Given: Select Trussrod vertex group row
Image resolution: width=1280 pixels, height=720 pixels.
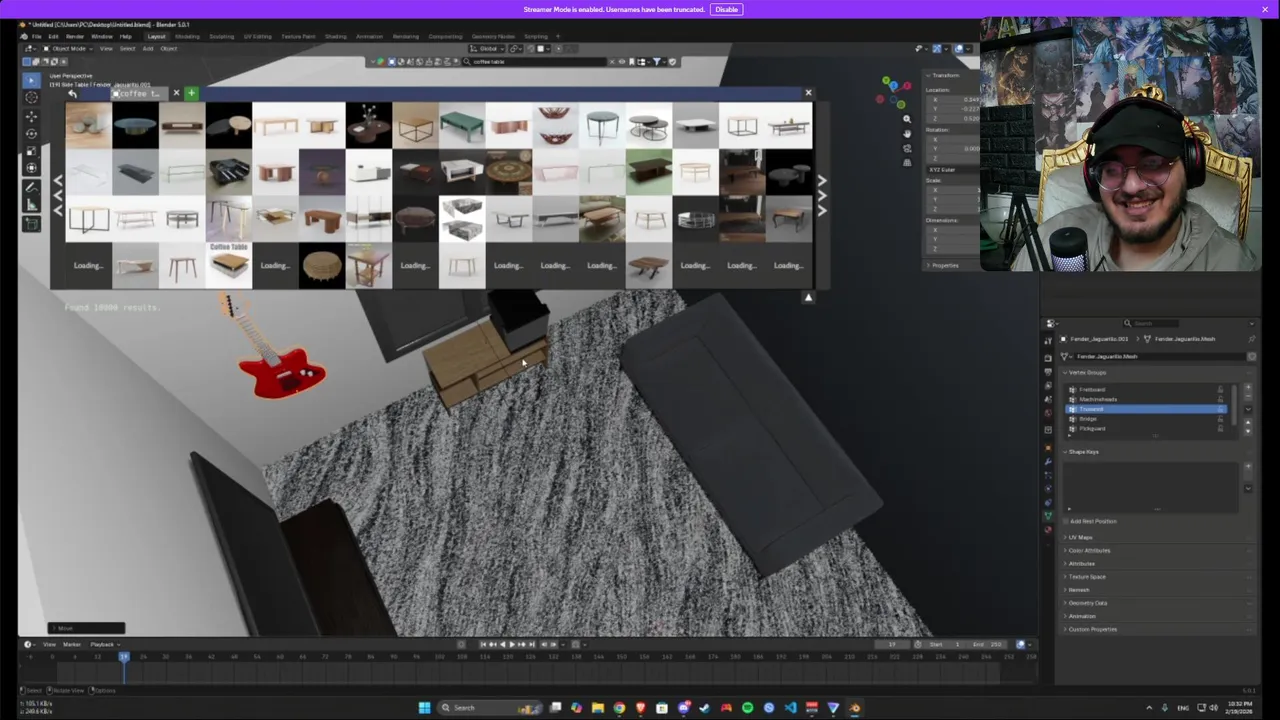Looking at the screenshot, I should pos(1145,409).
